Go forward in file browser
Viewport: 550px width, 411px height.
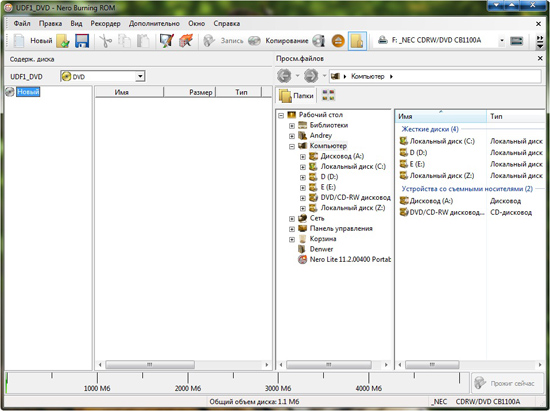point(311,76)
